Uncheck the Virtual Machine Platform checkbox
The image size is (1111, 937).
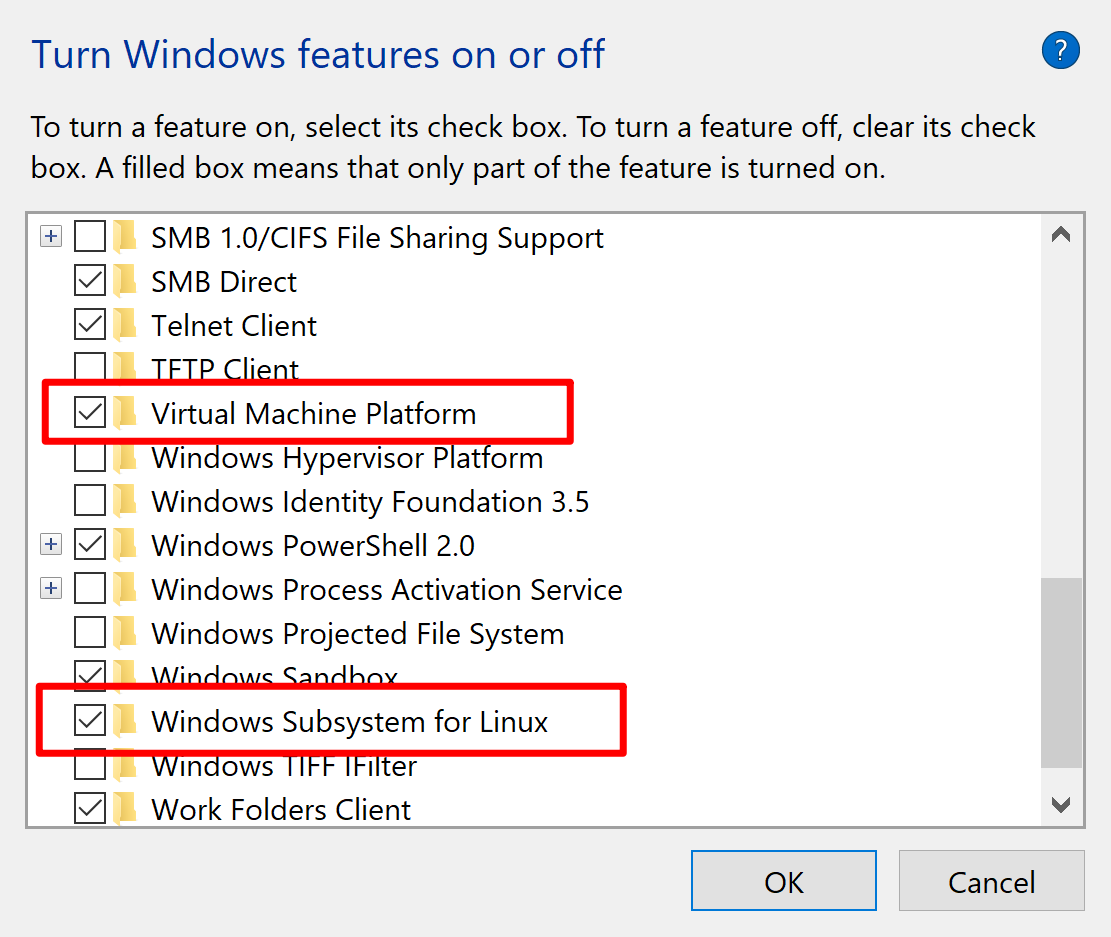coord(90,413)
